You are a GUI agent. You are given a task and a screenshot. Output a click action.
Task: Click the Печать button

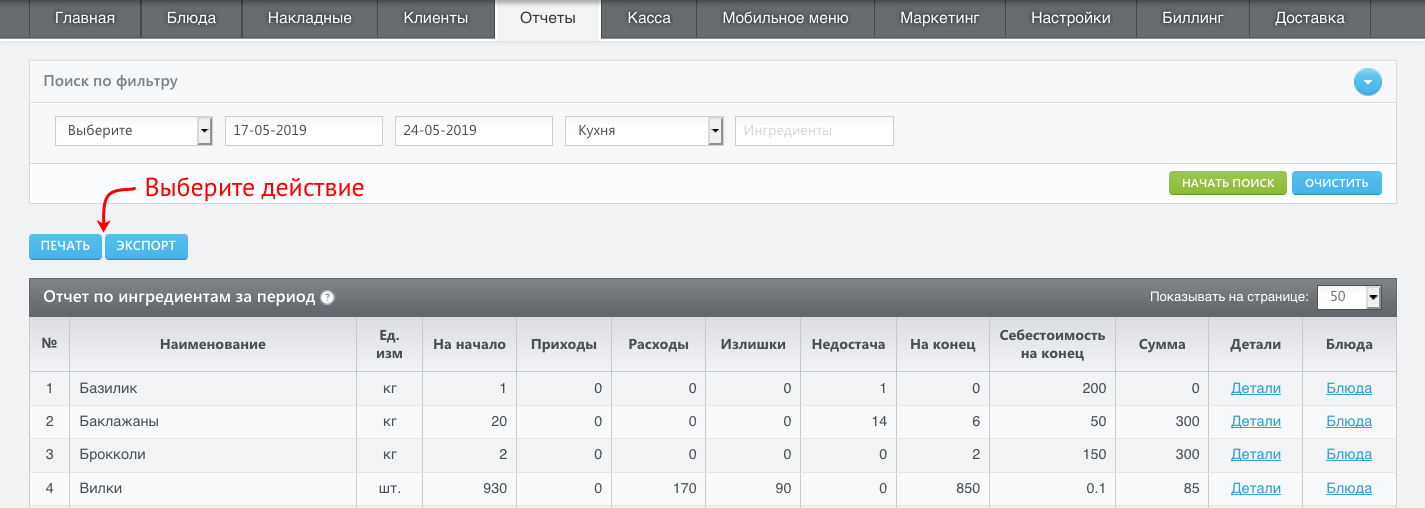65,246
